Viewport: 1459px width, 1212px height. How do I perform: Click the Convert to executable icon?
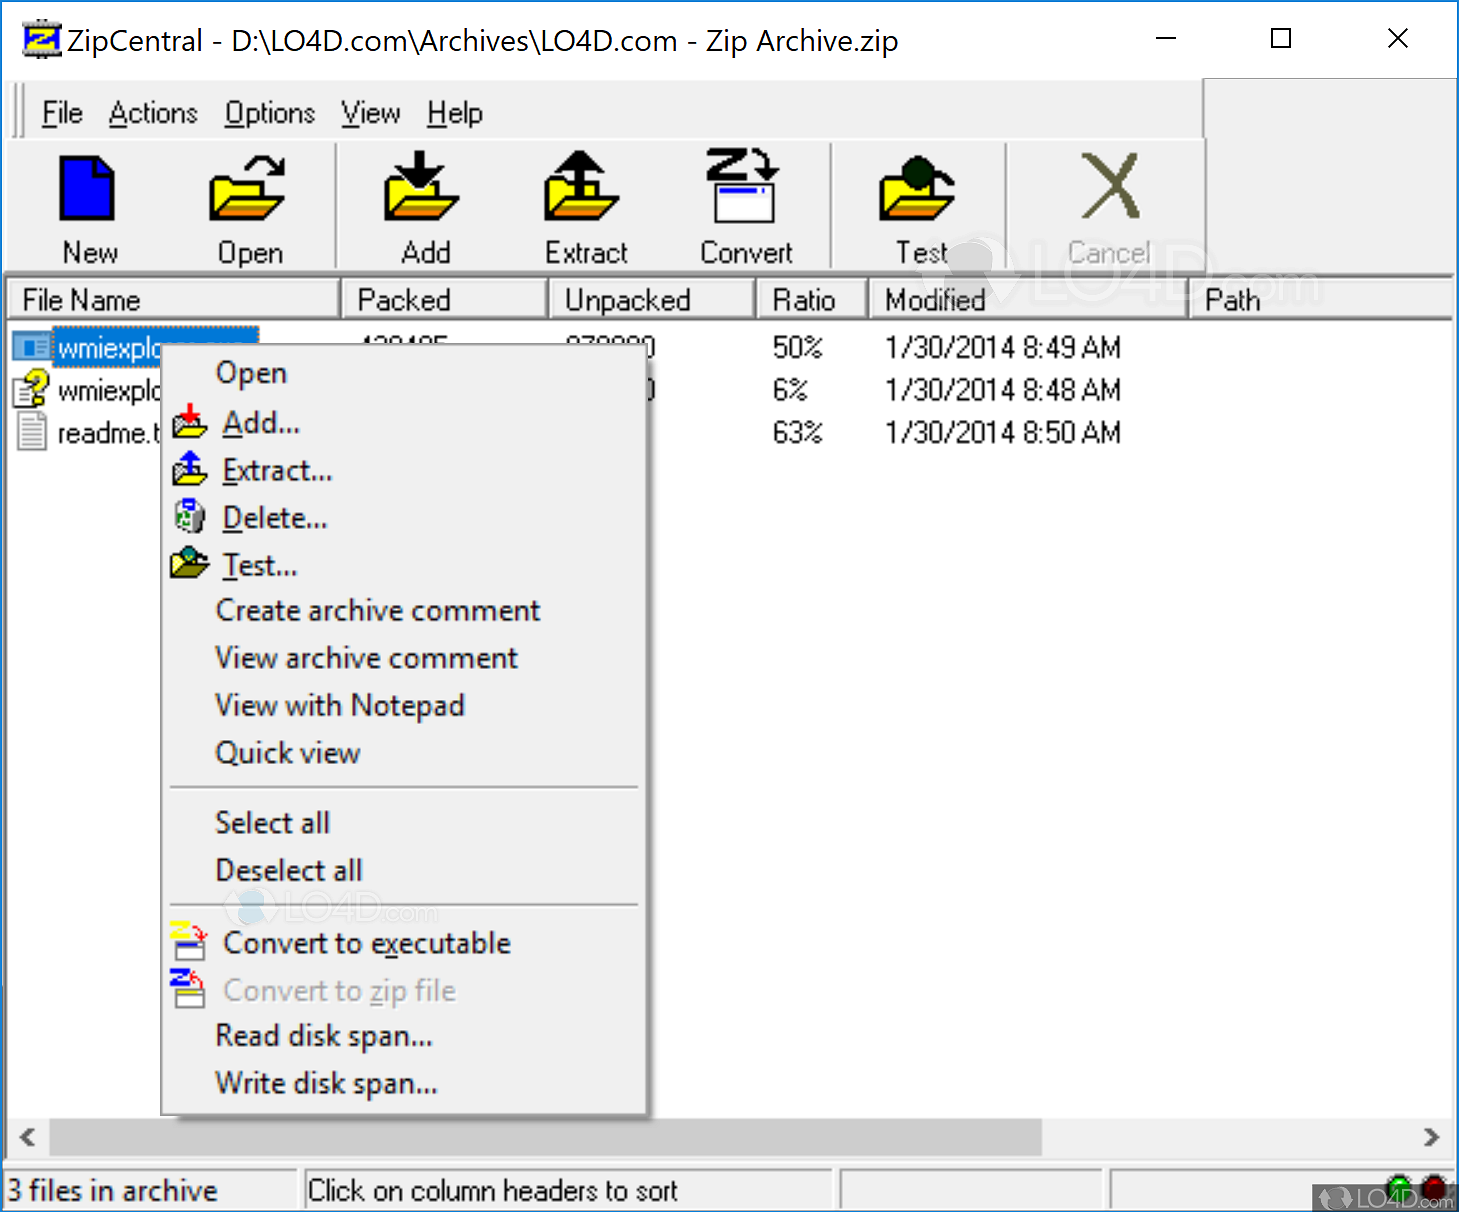(x=189, y=942)
